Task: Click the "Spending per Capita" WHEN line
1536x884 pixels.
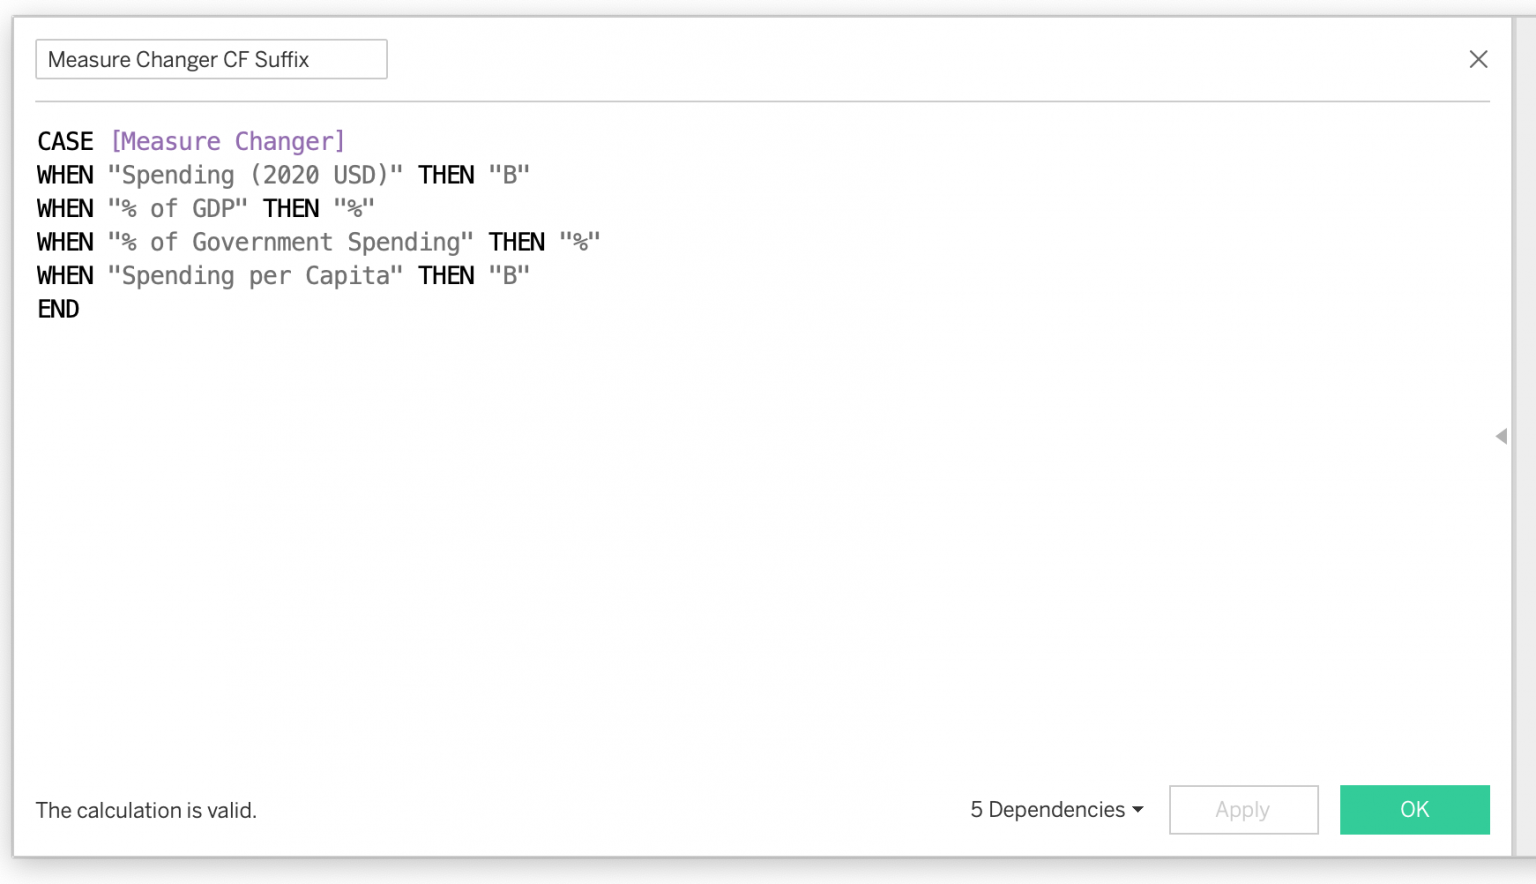Action: pos(255,275)
